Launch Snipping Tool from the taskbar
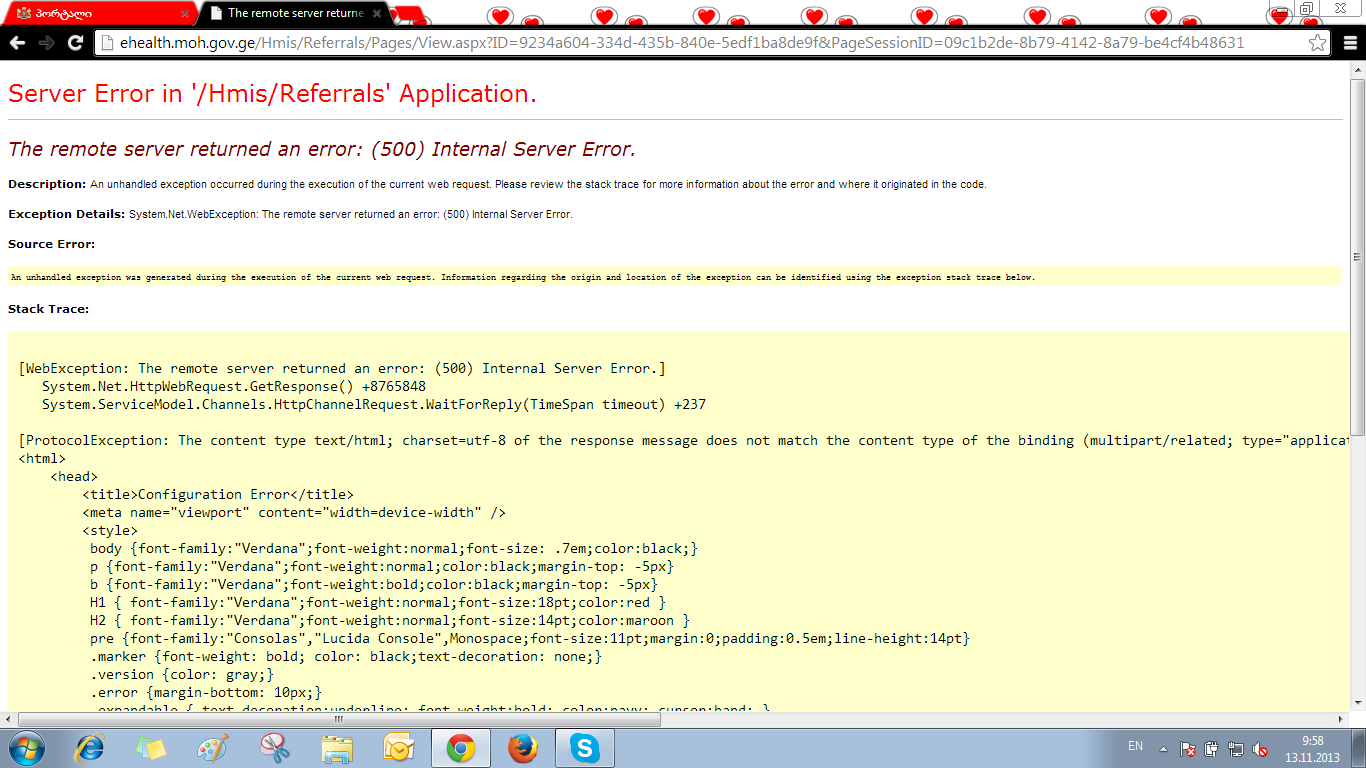The width and height of the screenshot is (1366, 768). point(274,747)
